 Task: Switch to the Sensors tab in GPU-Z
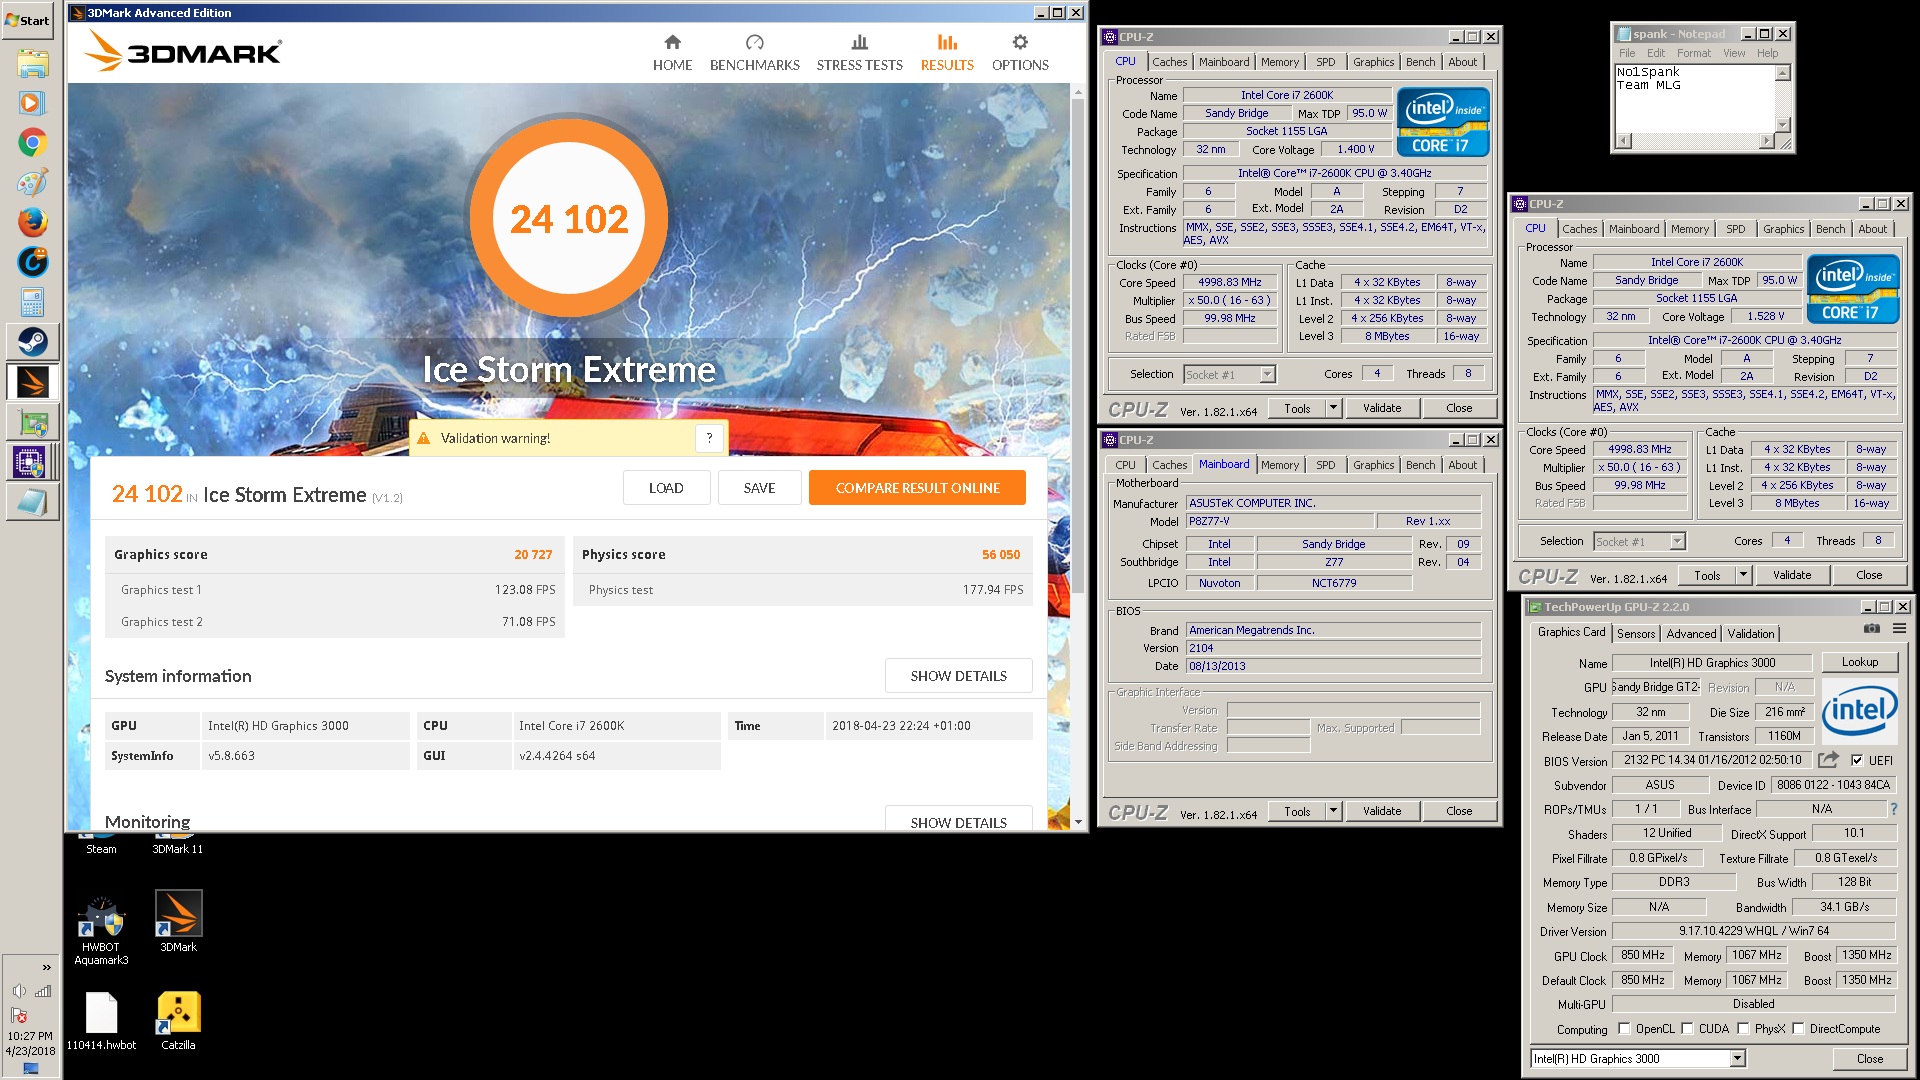[1636, 633]
